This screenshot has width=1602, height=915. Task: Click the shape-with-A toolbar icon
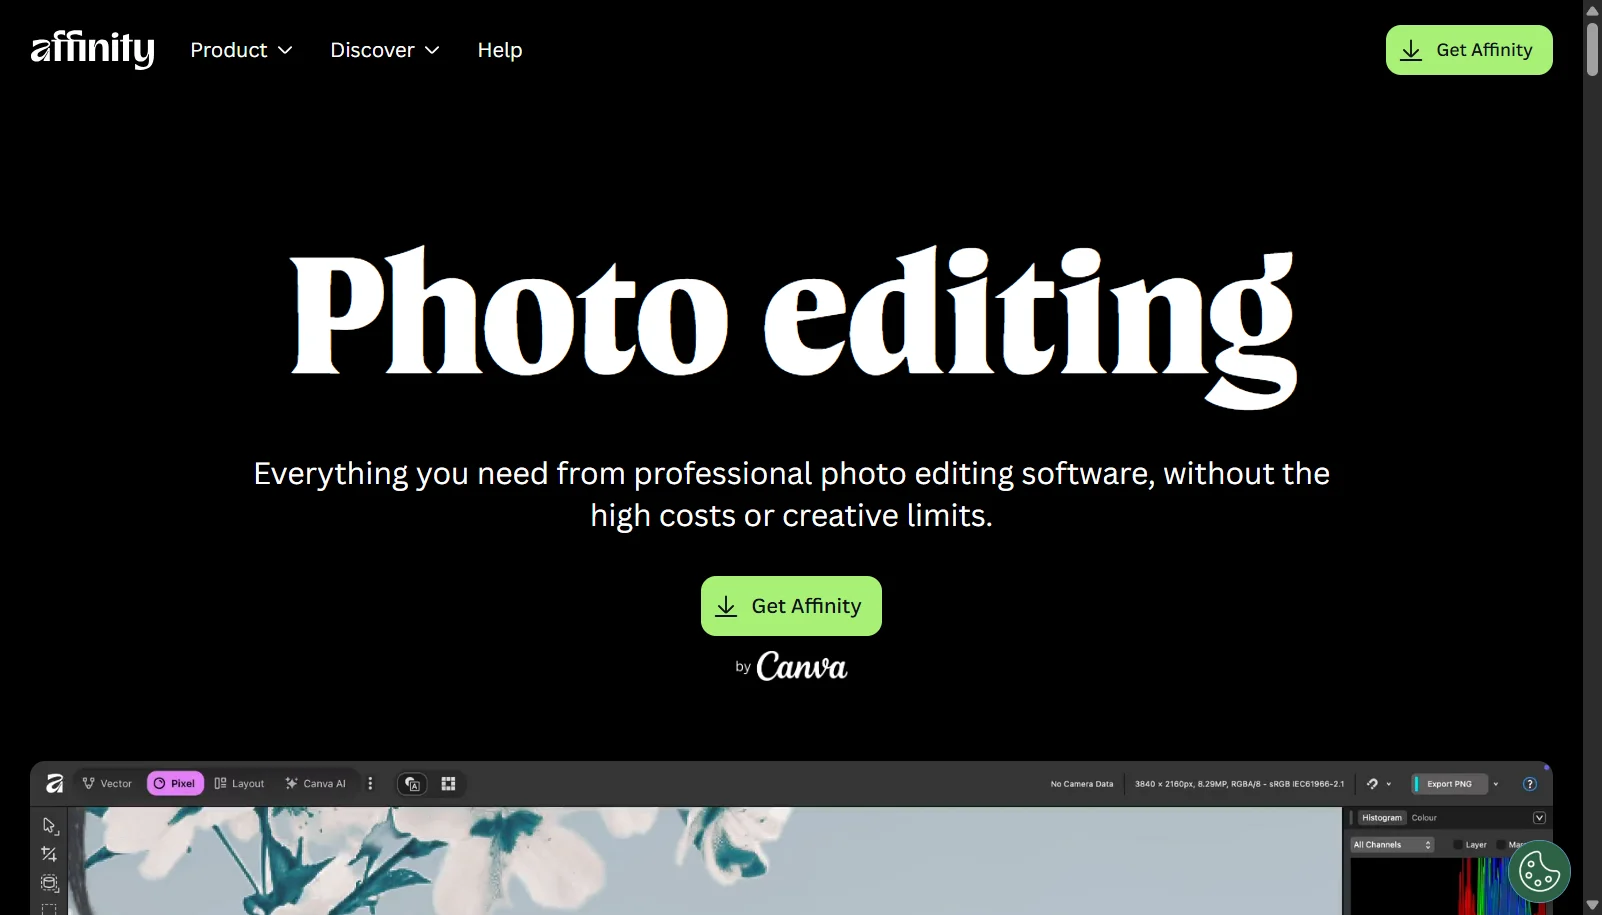tap(412, 784)
